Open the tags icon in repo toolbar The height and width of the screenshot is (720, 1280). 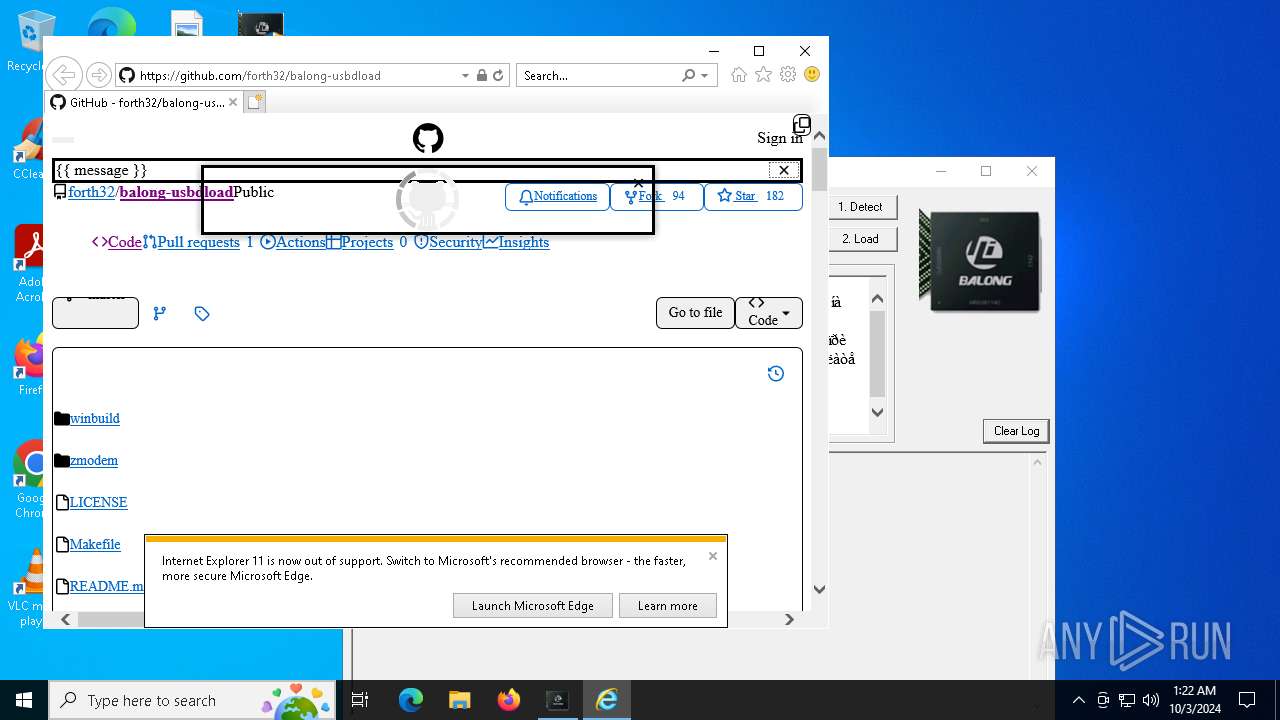(202, 313)
